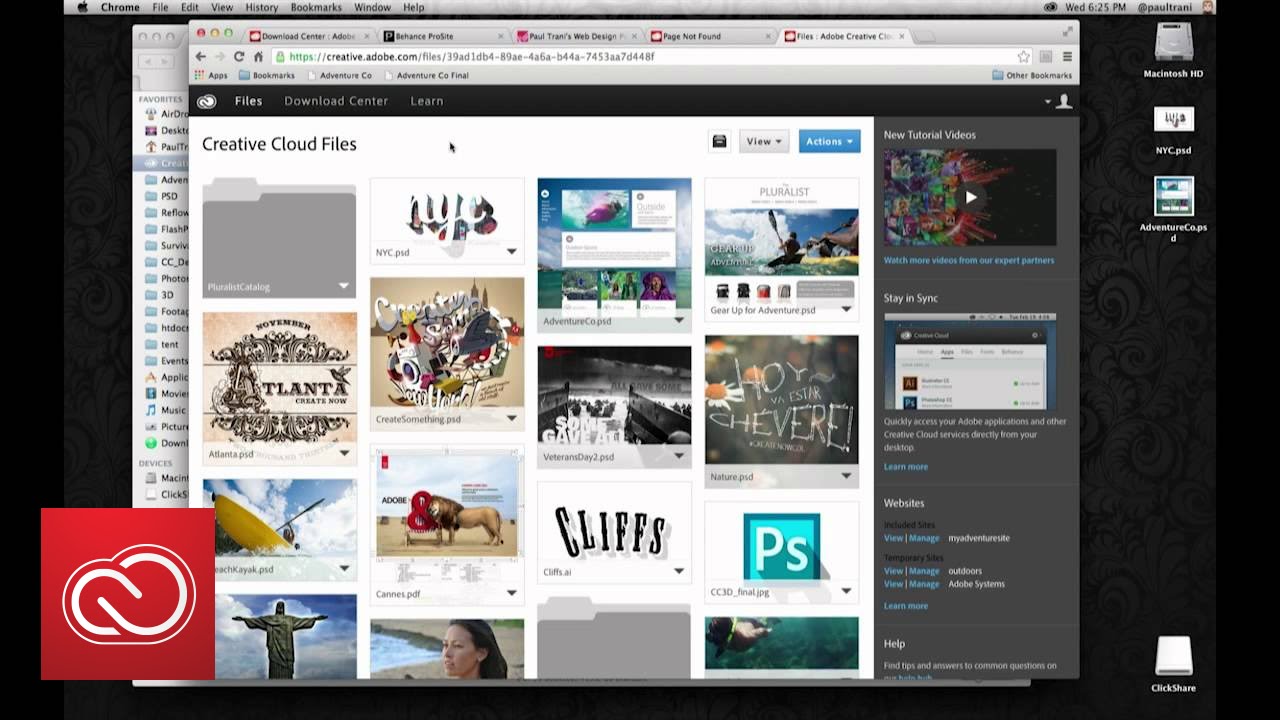Open the Chrome hamburger menu icon
The height and width of the screenshot is (720, 1280).
pyautogui.click(x=1067, y=57)
